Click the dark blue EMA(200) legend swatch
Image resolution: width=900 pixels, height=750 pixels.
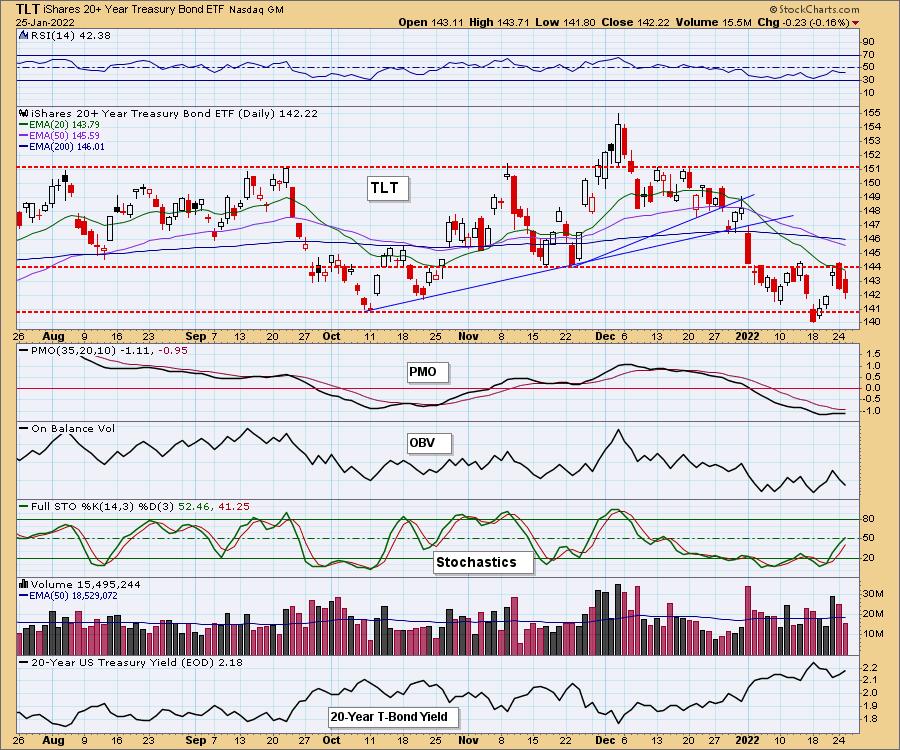point(24,146)
